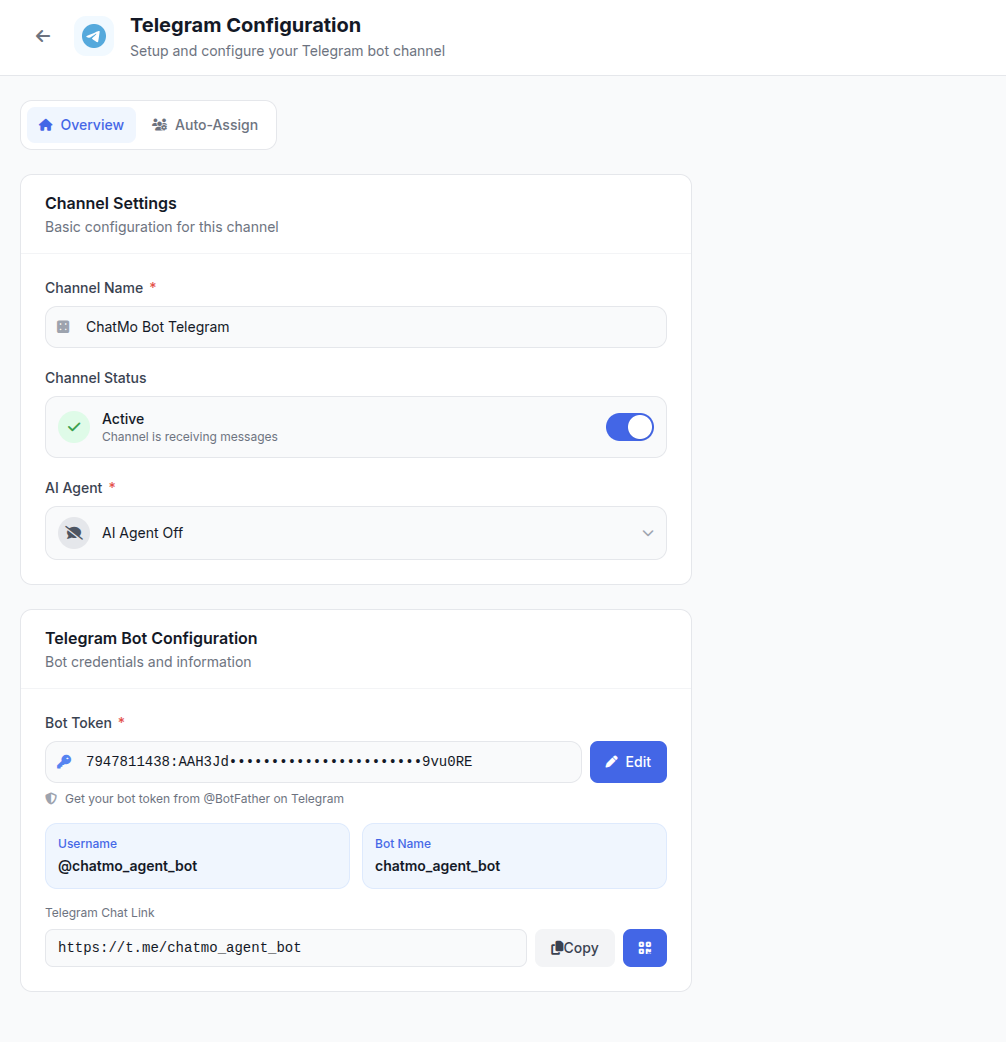
Task: Click the 'Channel is receiving messages' text
Action: tap(189, 437)
